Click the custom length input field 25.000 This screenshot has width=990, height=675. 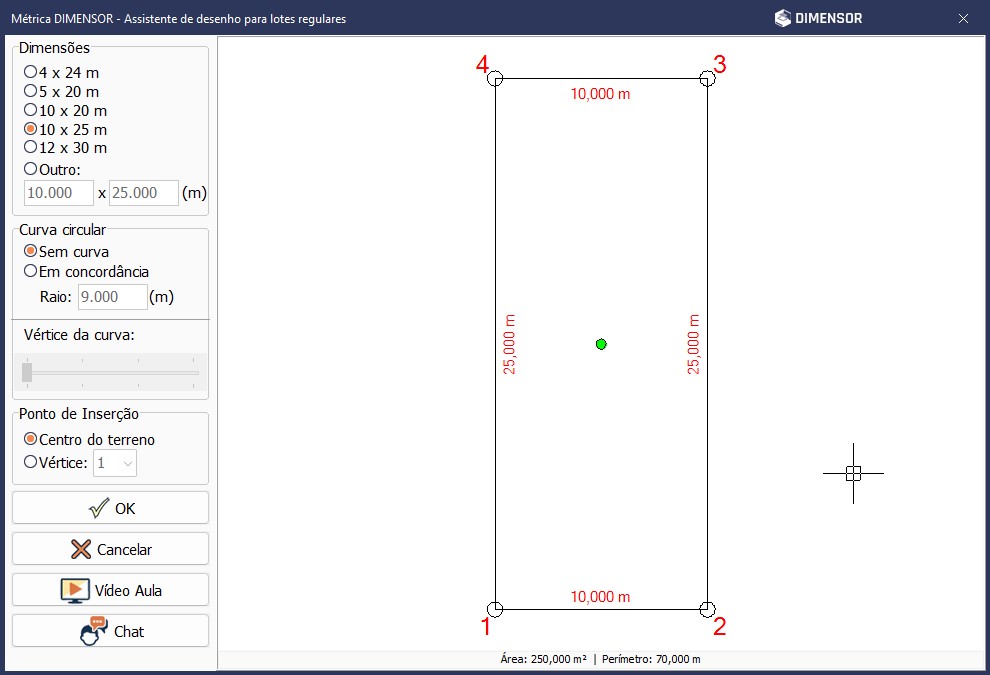143,193
